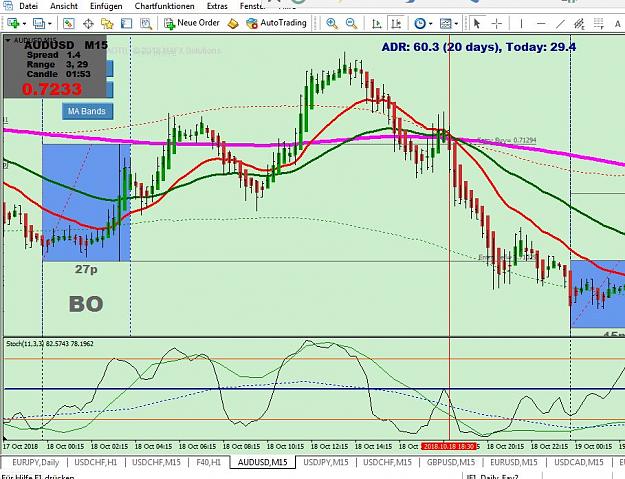The image size is (625, 479).
Task: Open the Market Watch icon
Action: (x=69, y=24)
